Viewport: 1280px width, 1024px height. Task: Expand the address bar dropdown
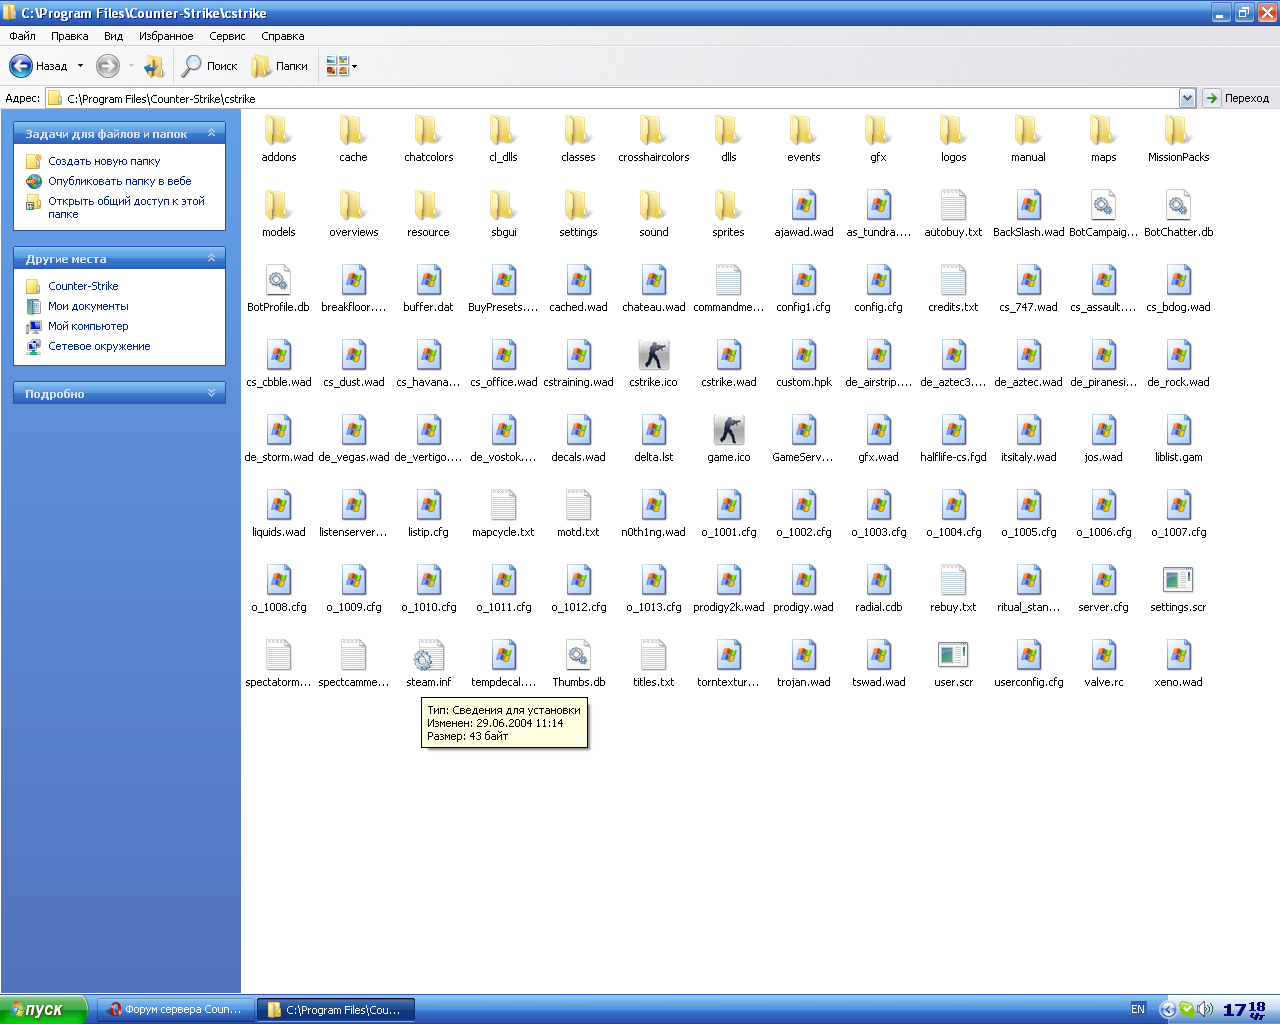tap(1187, 98)
